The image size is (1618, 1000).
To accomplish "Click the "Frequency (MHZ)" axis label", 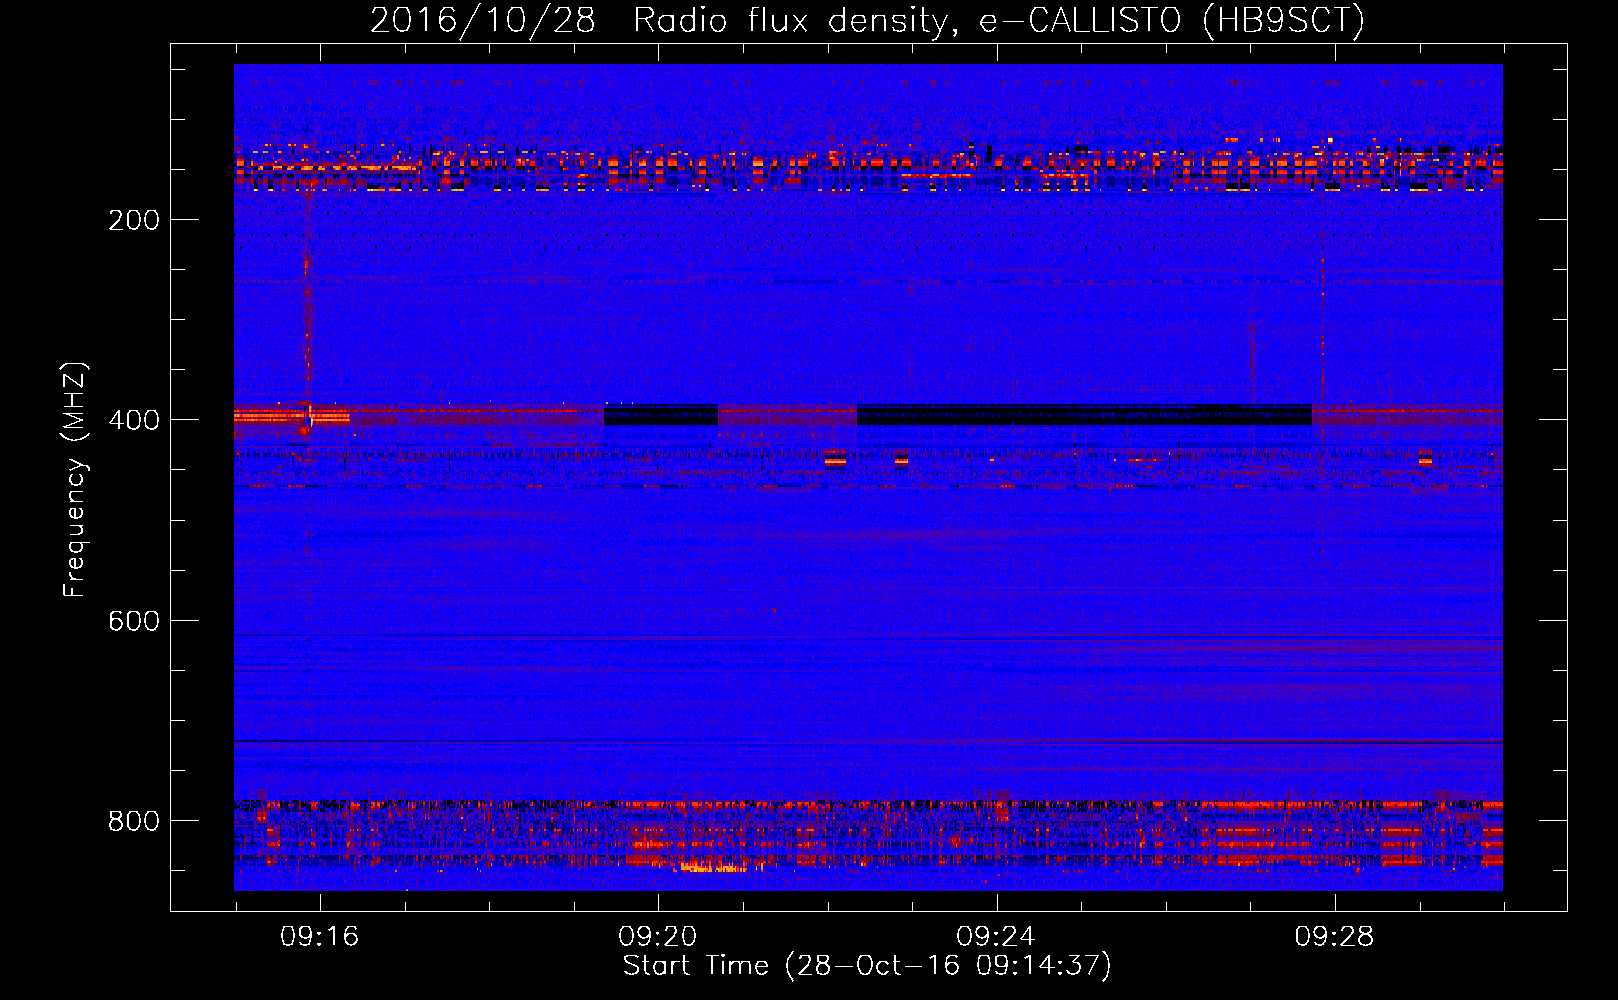I will pyautogui.click(x=75, y=479).
